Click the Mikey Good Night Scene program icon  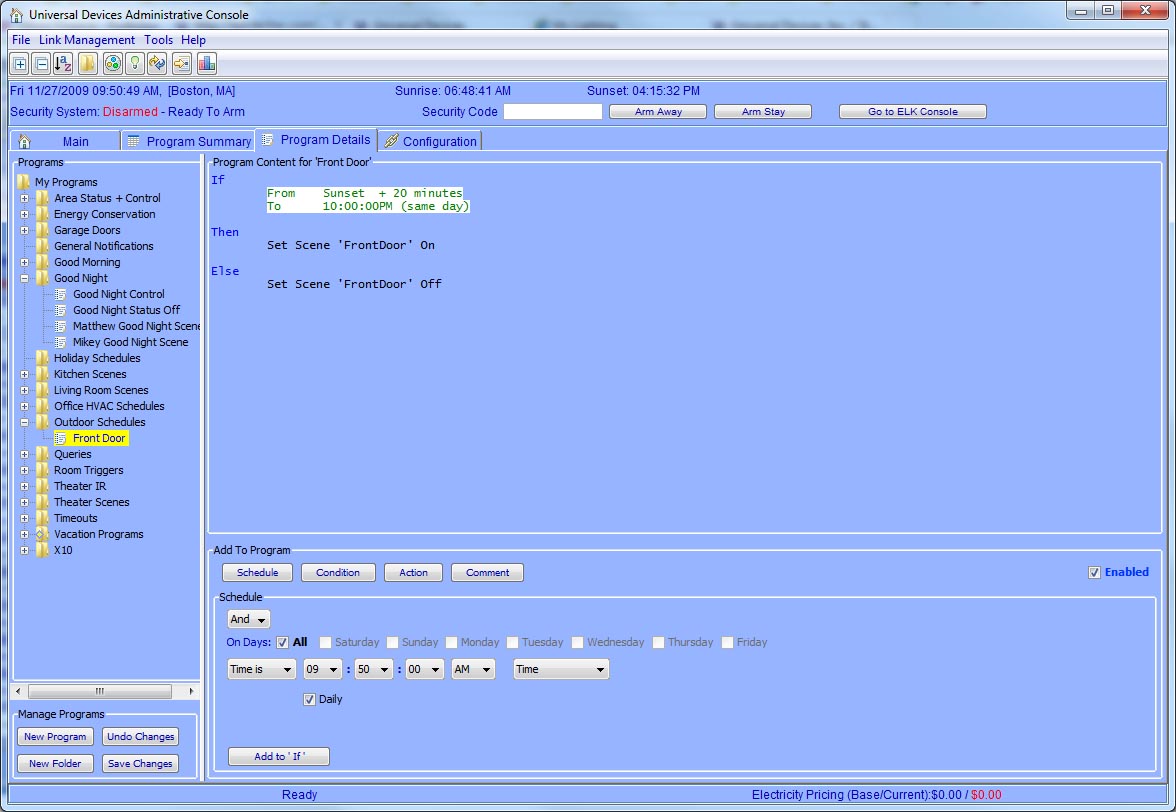tap(61, 342)
